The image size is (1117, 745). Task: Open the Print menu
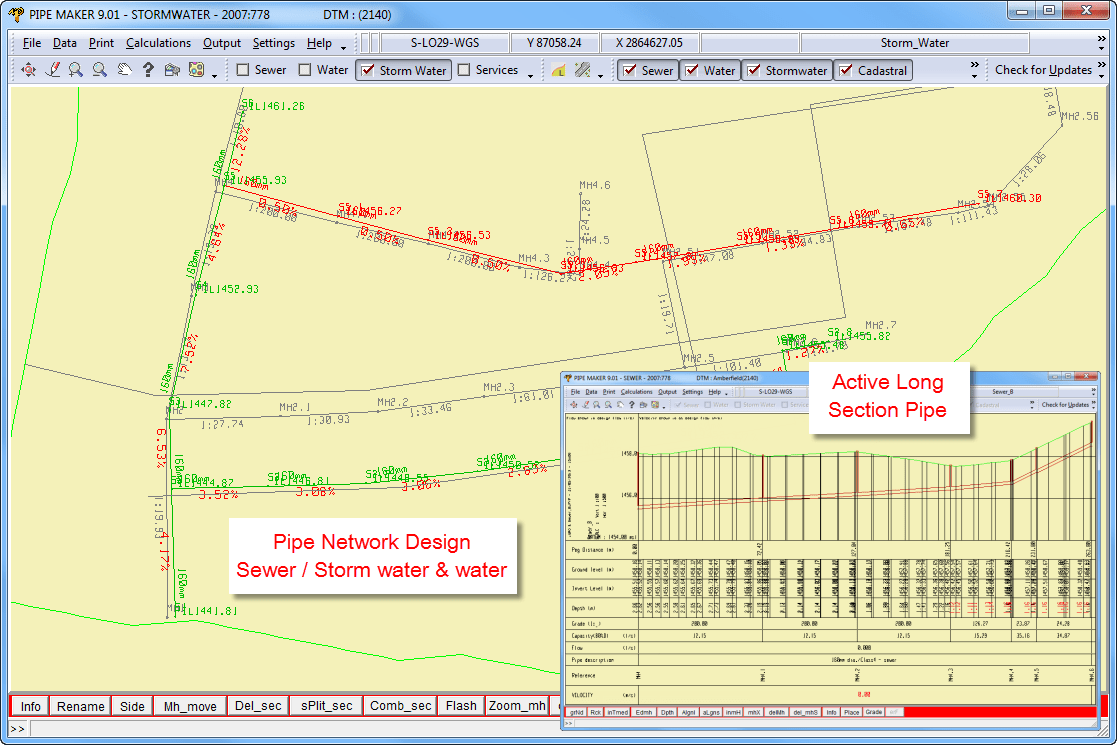(x=101, y=43)
